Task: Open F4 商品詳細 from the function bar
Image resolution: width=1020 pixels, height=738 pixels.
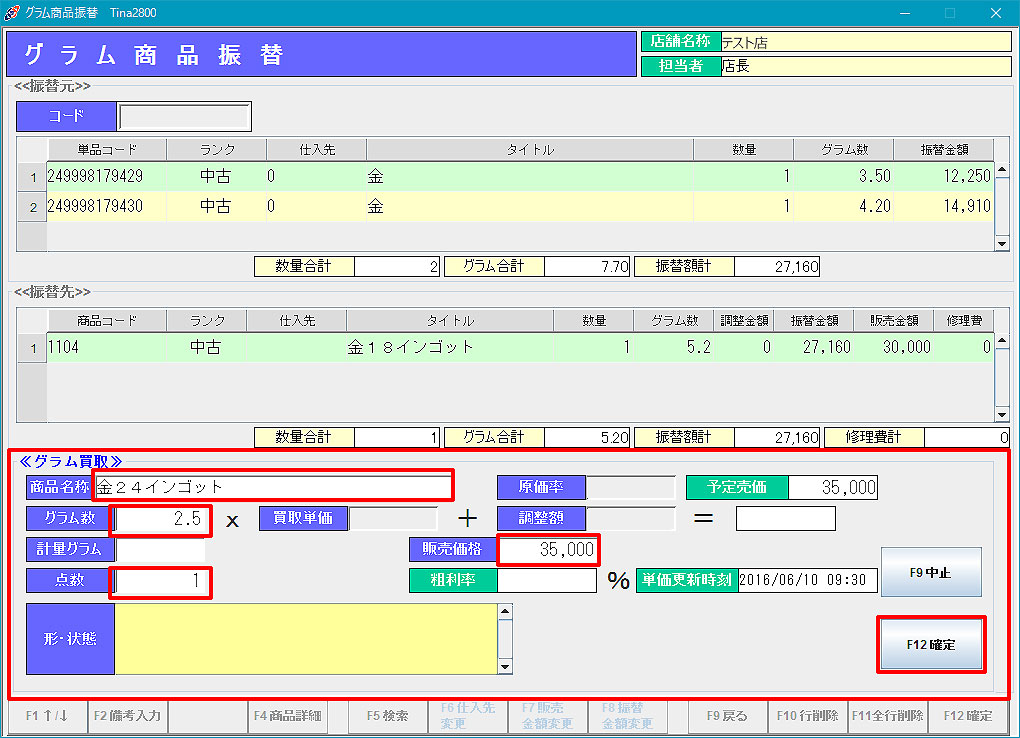Action: click(288, 716)
